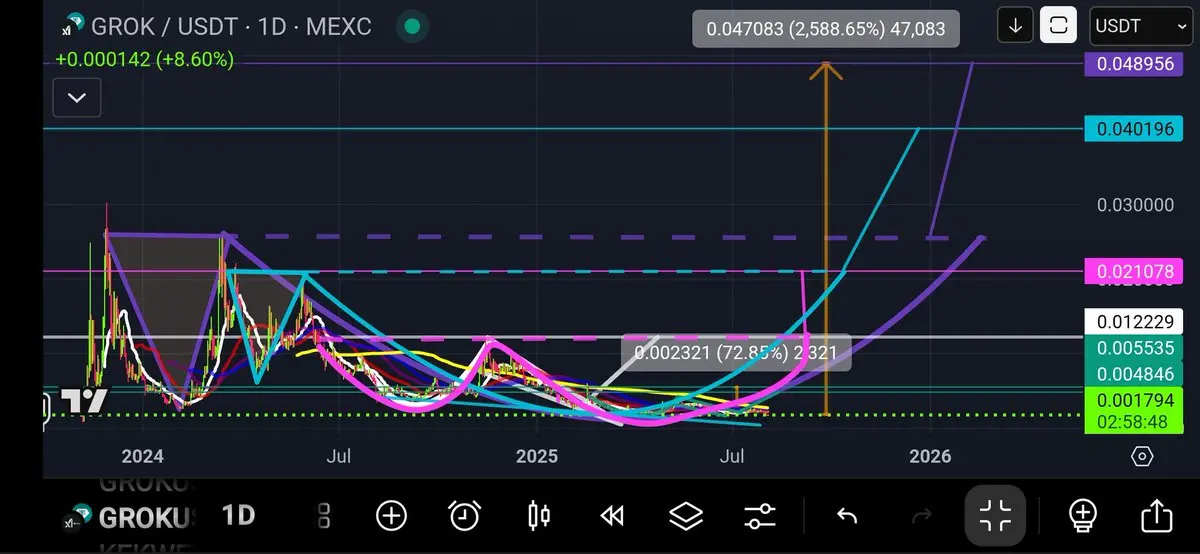Viewport: 1200px width, 554px height.
Task: Click the 2026 label on time axis
Action: coord(930,457)
